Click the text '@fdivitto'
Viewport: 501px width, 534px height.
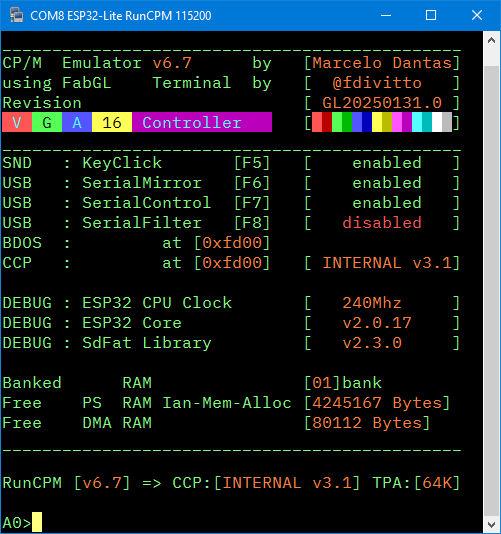point(377,83)
